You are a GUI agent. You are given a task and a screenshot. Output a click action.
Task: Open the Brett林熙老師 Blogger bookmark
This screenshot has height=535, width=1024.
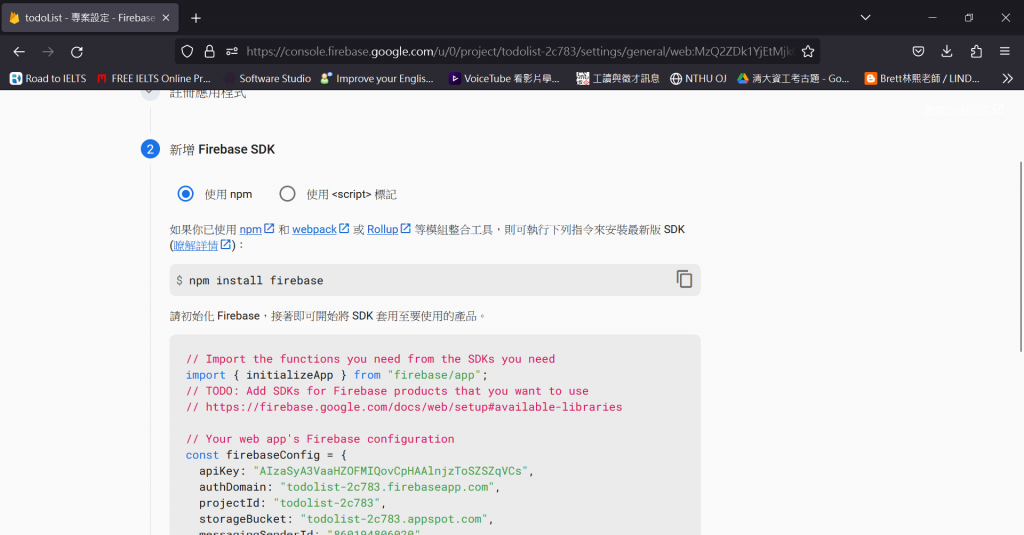[x=921, y=78]
